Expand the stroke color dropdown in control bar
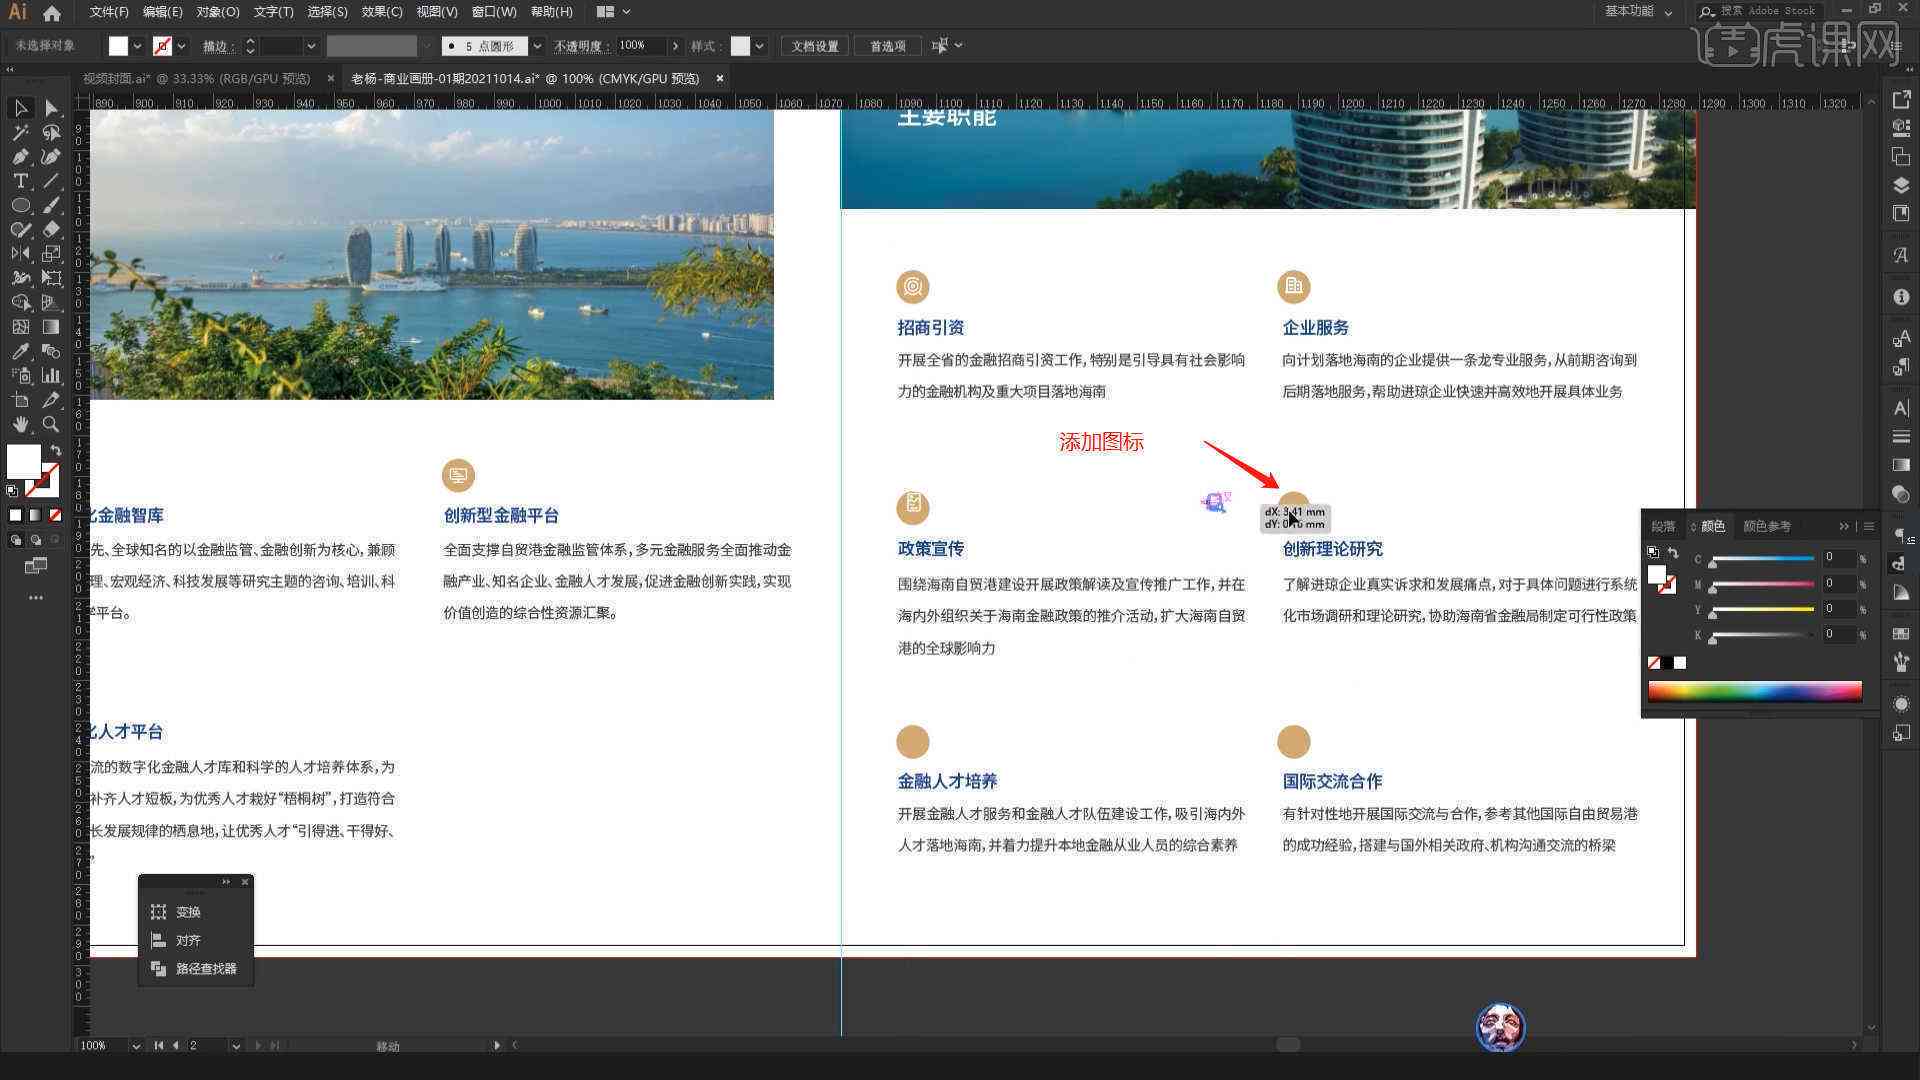This screenshot has width=1920, height=1080. [x=181, y=46]
